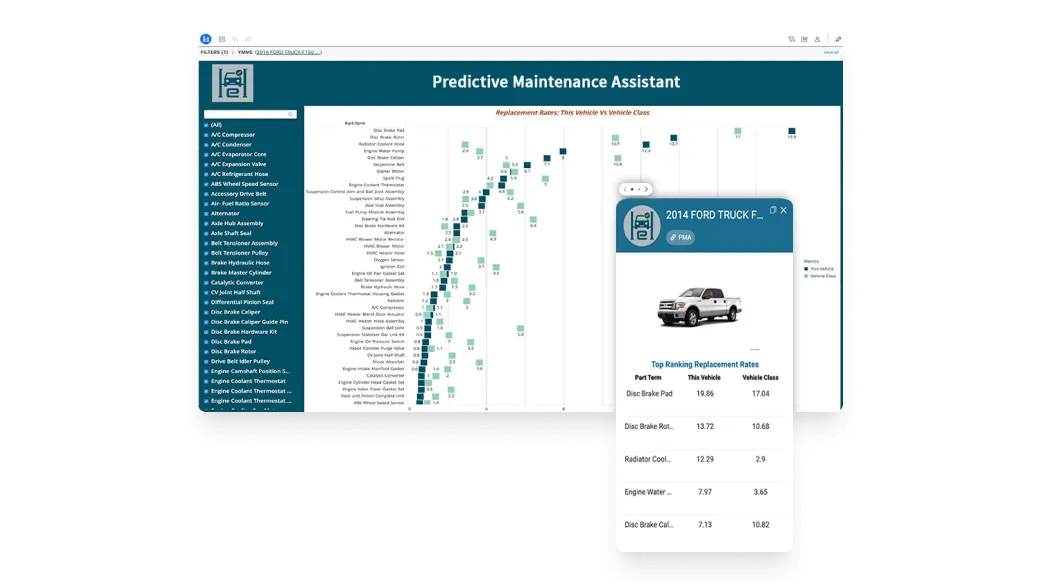Click the clear filters icon in the toolbar
Image resolution: width=1040 pixels, height=585 pixels.
click(x=791, y=39)
